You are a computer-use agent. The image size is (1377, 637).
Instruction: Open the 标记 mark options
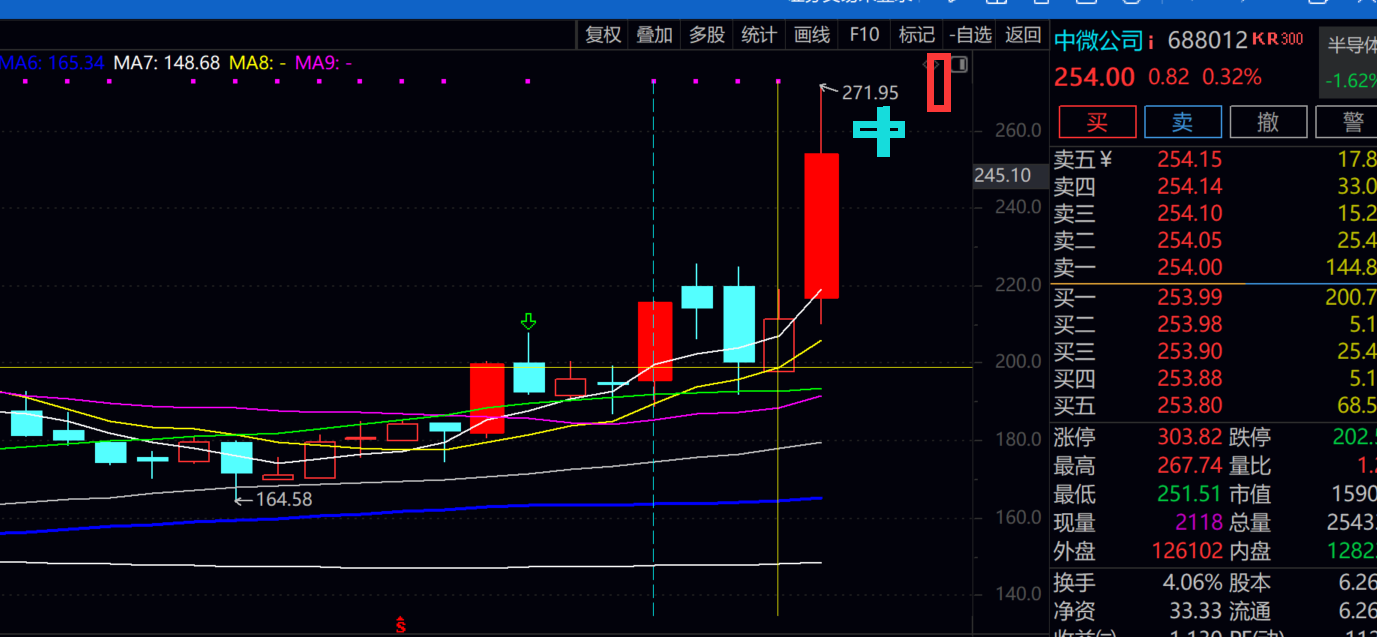917,35
